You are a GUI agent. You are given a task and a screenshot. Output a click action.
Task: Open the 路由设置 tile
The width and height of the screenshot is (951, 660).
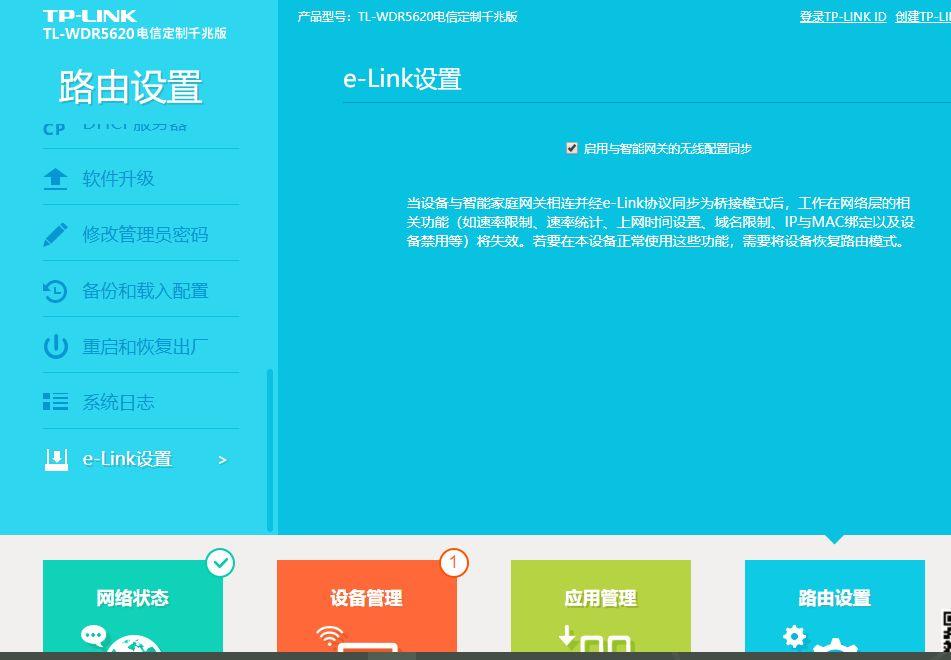pyautogui.click(x=835, y=607)
